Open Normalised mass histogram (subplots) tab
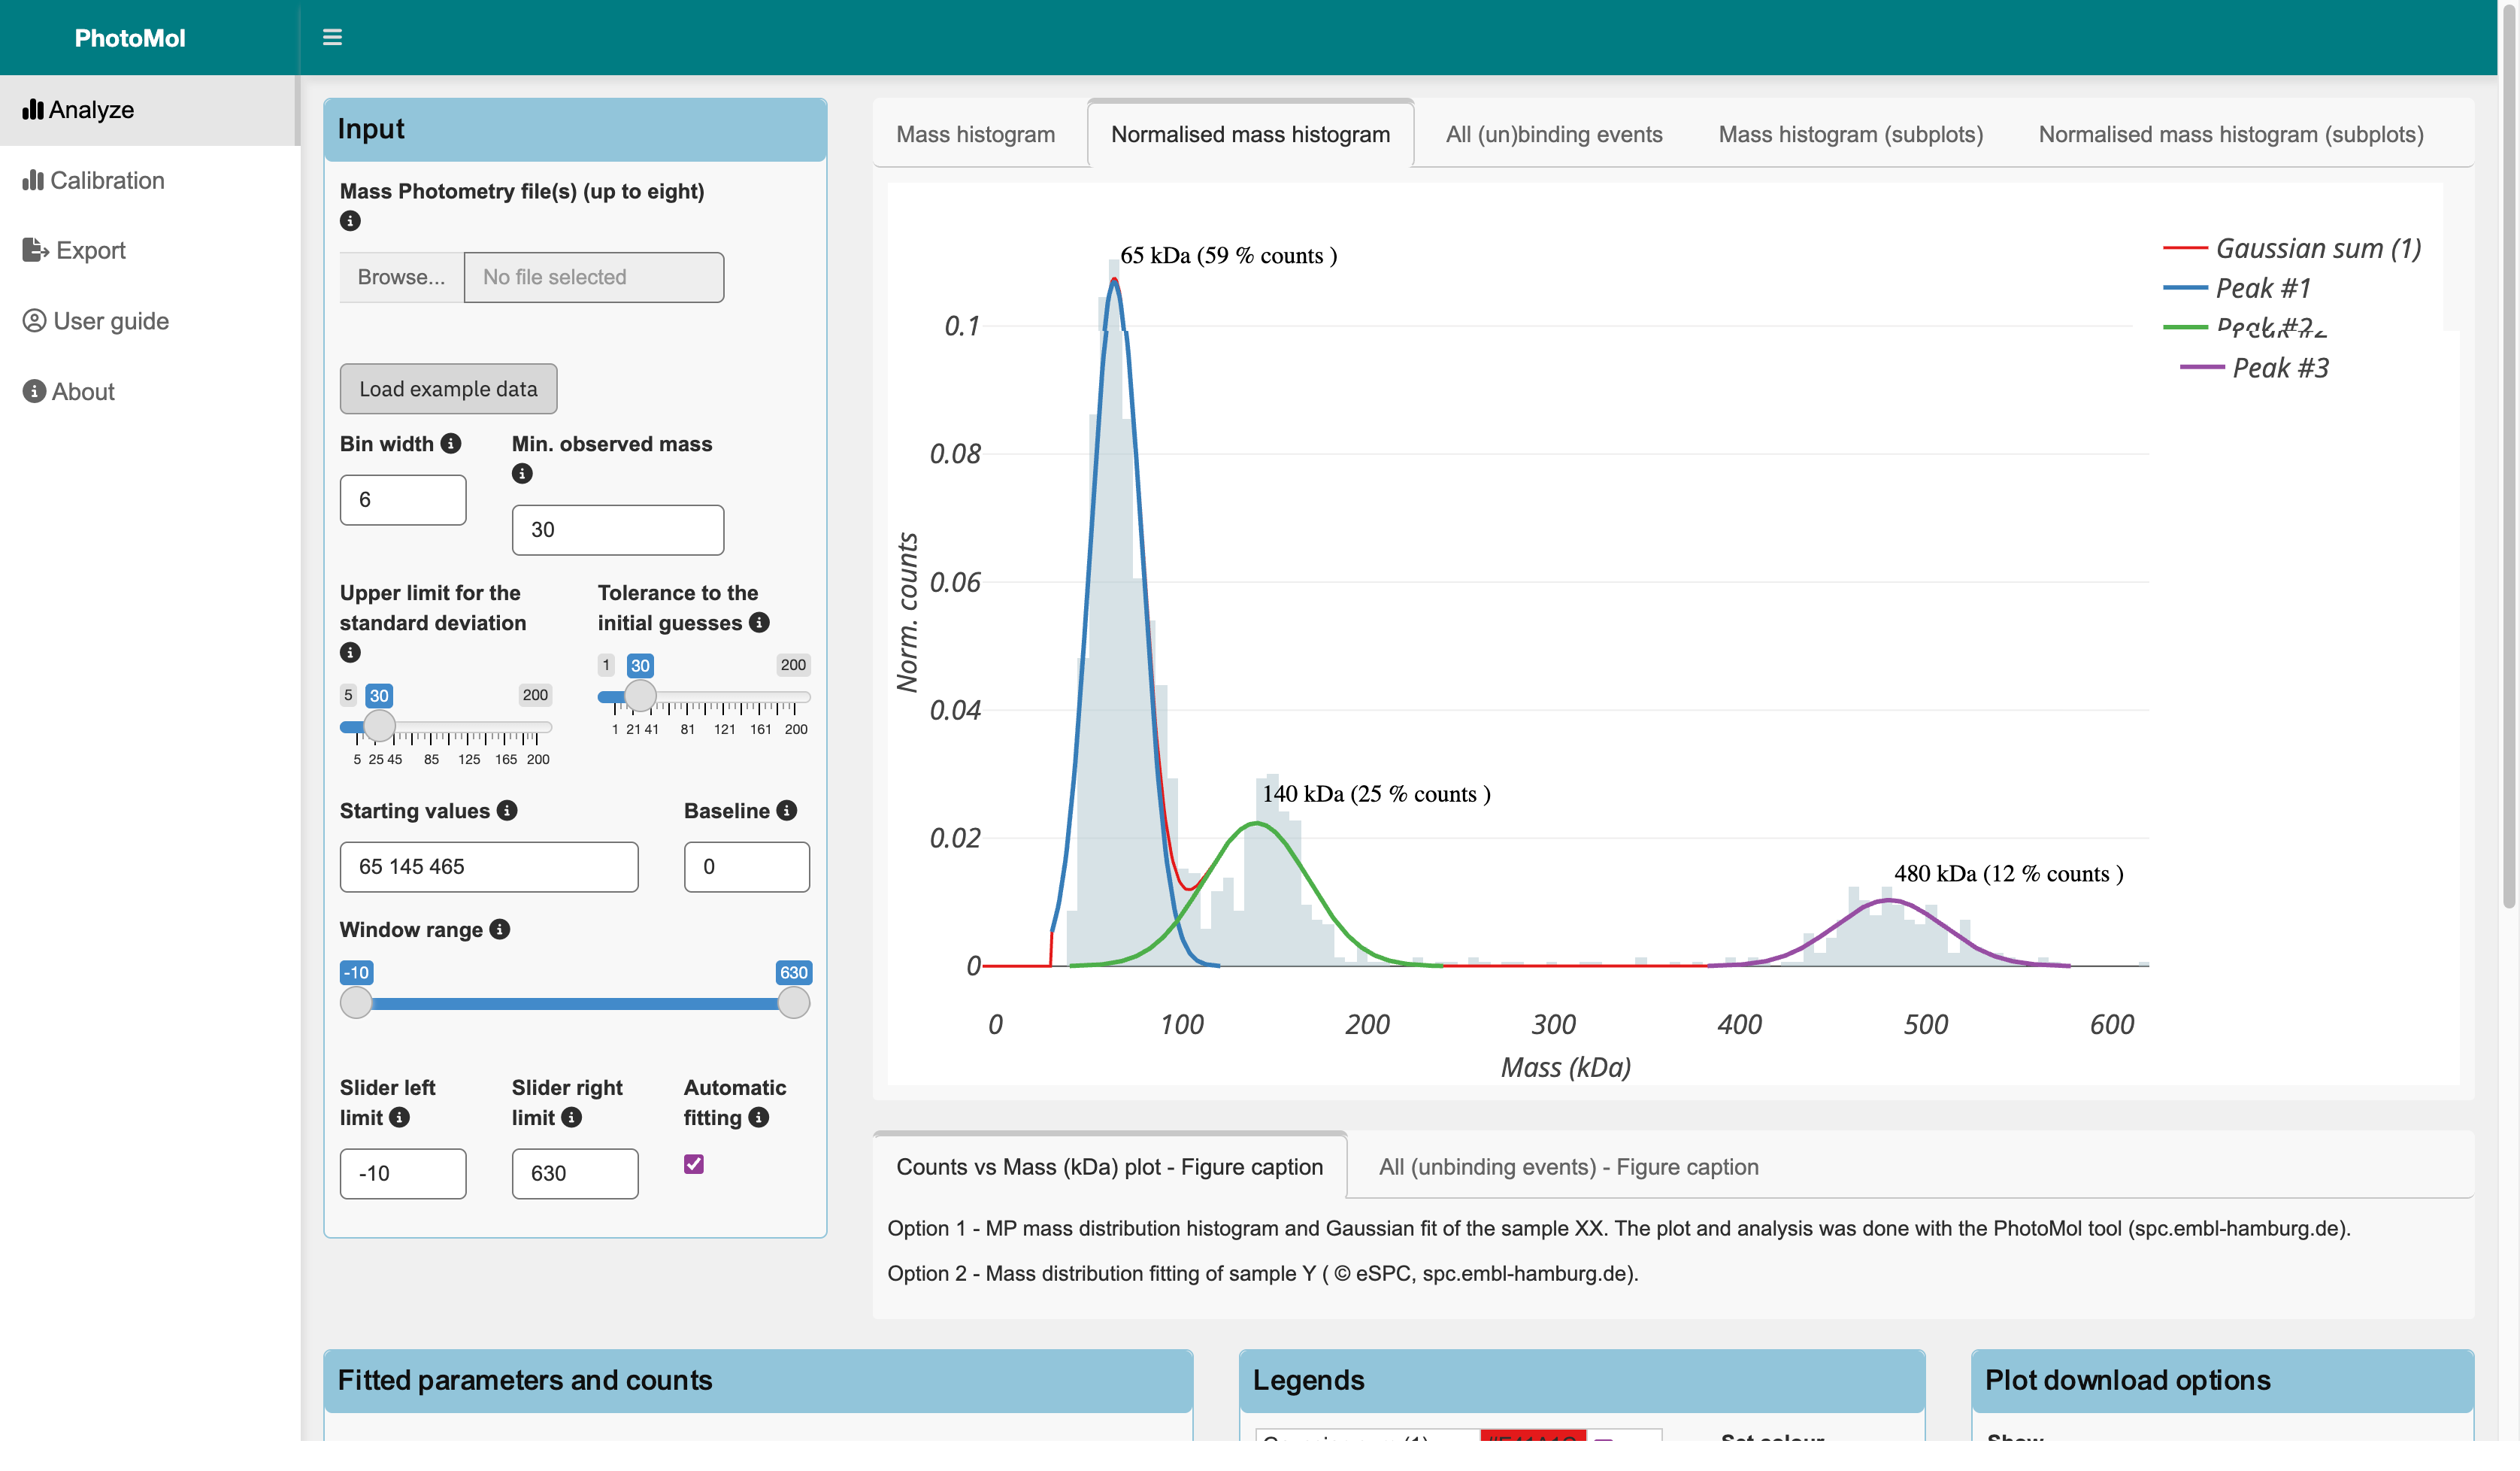2520x1471 pixels. point(2231,135)
